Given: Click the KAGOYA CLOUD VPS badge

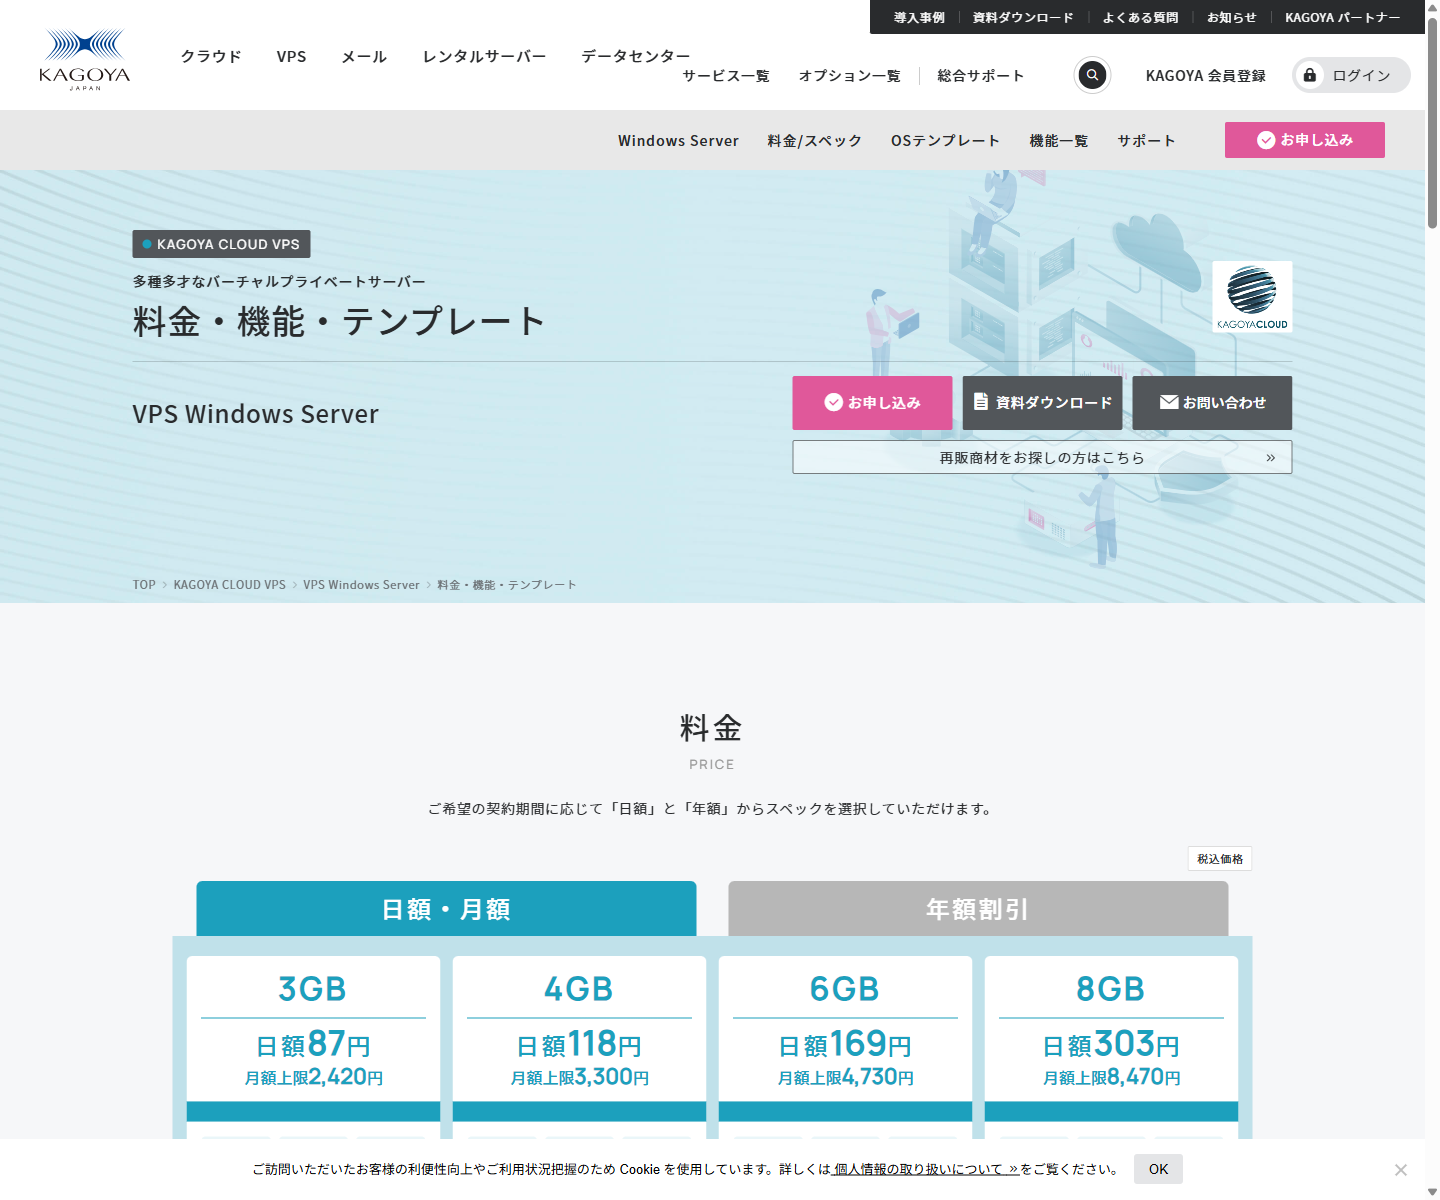Looking at the screenshot, I should coord(221,244).
